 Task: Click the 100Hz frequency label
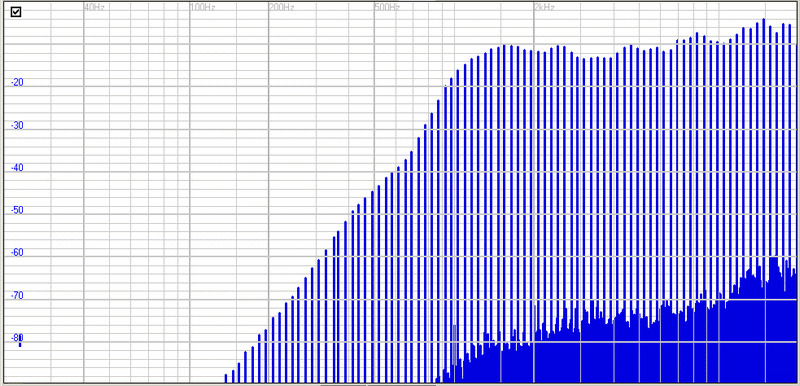click(x=203, y=8)
